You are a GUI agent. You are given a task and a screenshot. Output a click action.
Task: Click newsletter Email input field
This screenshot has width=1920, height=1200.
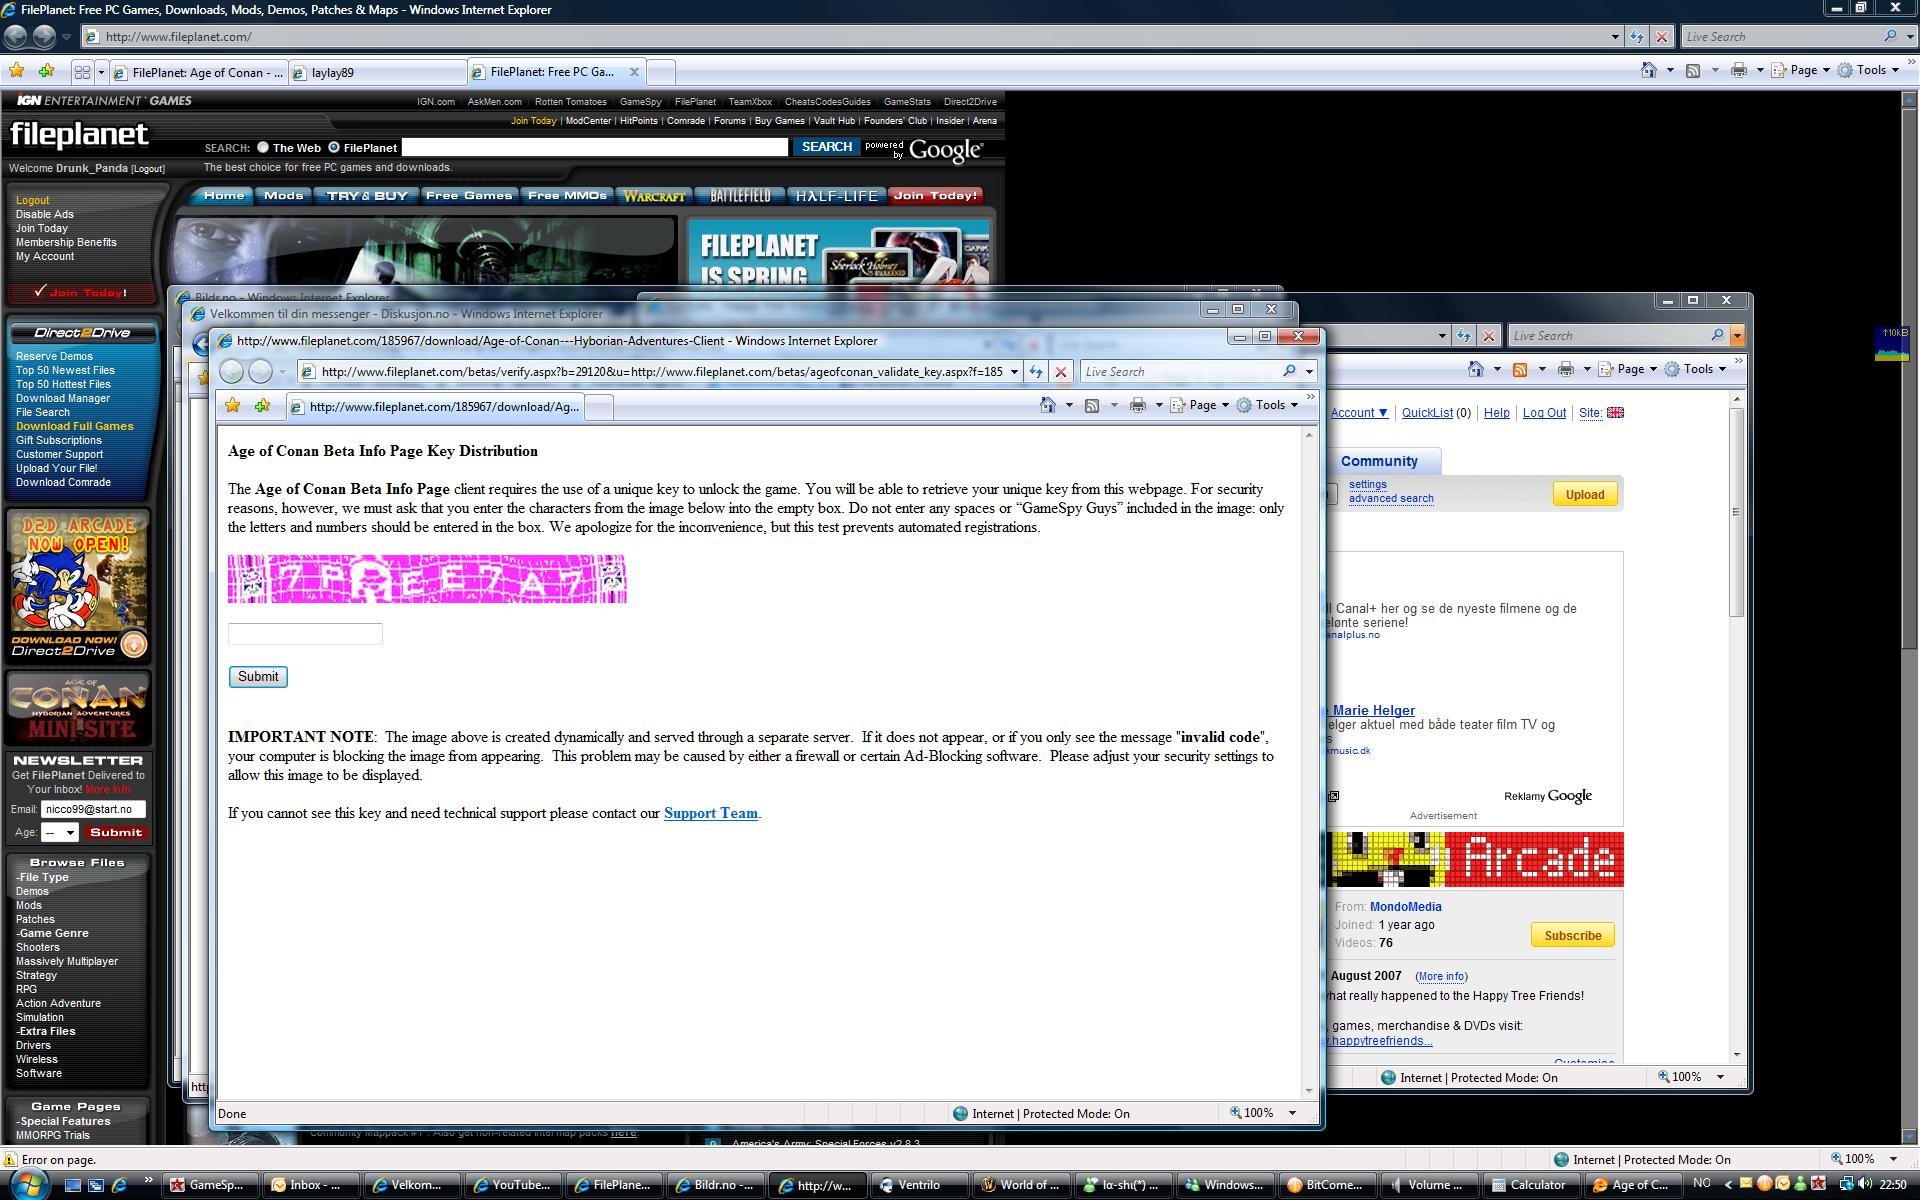coord(93,809)
